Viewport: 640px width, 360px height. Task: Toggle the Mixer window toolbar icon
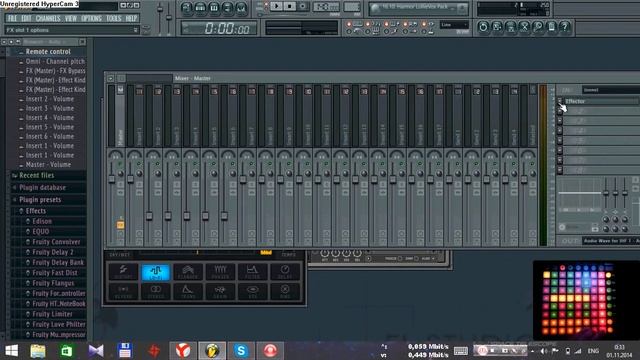point(241,8)
